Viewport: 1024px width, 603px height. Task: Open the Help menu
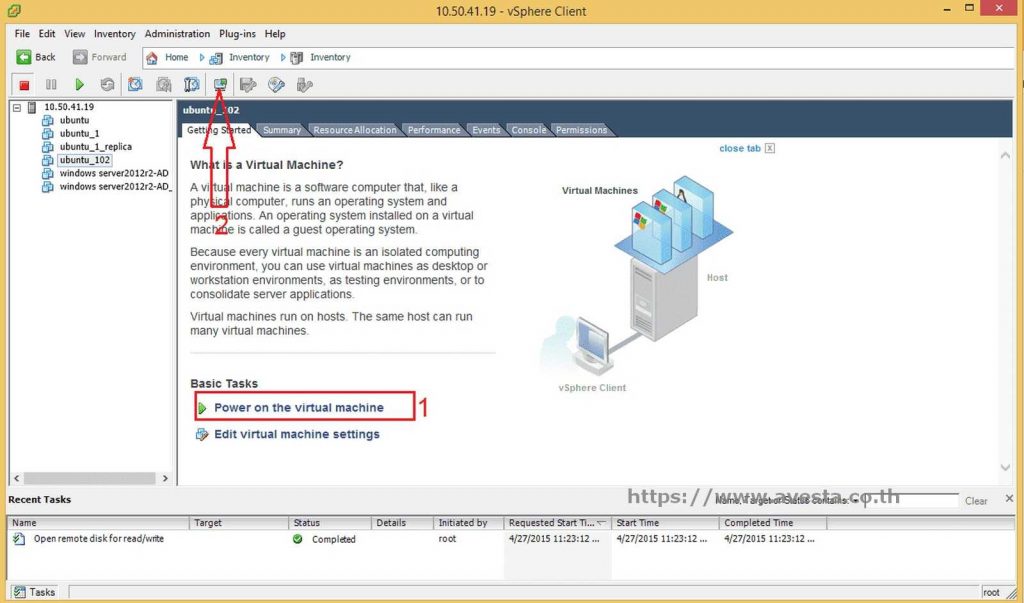pos(275,33)
